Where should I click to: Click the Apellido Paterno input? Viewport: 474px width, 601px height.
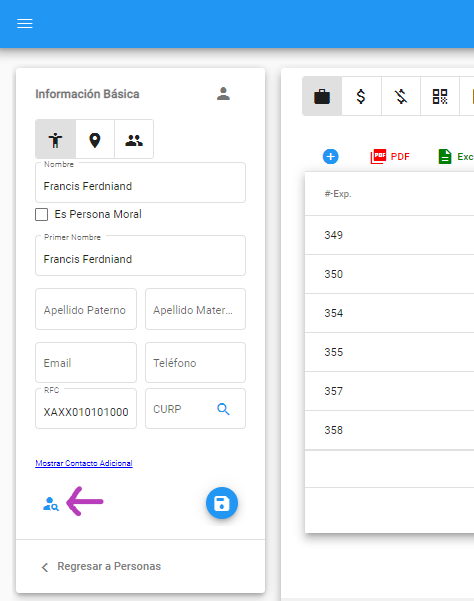click(x=86, y=309)
